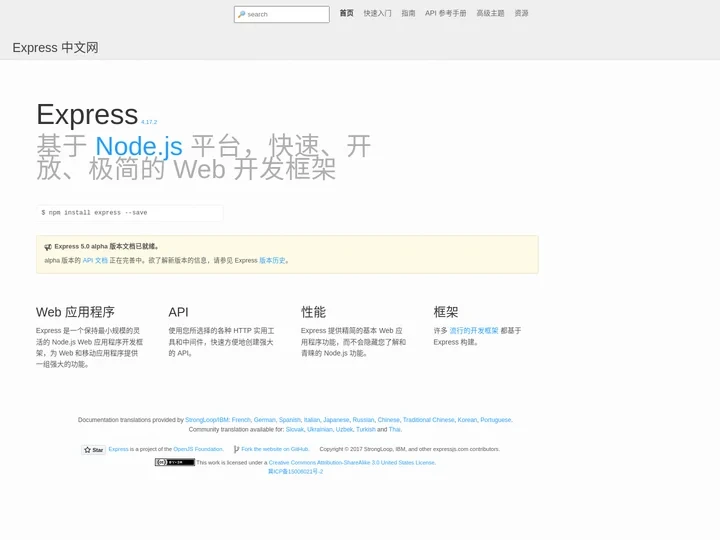The image size is (720, 540).
Task: Switch to Slovak community translation
Action: tap(295, 429)
